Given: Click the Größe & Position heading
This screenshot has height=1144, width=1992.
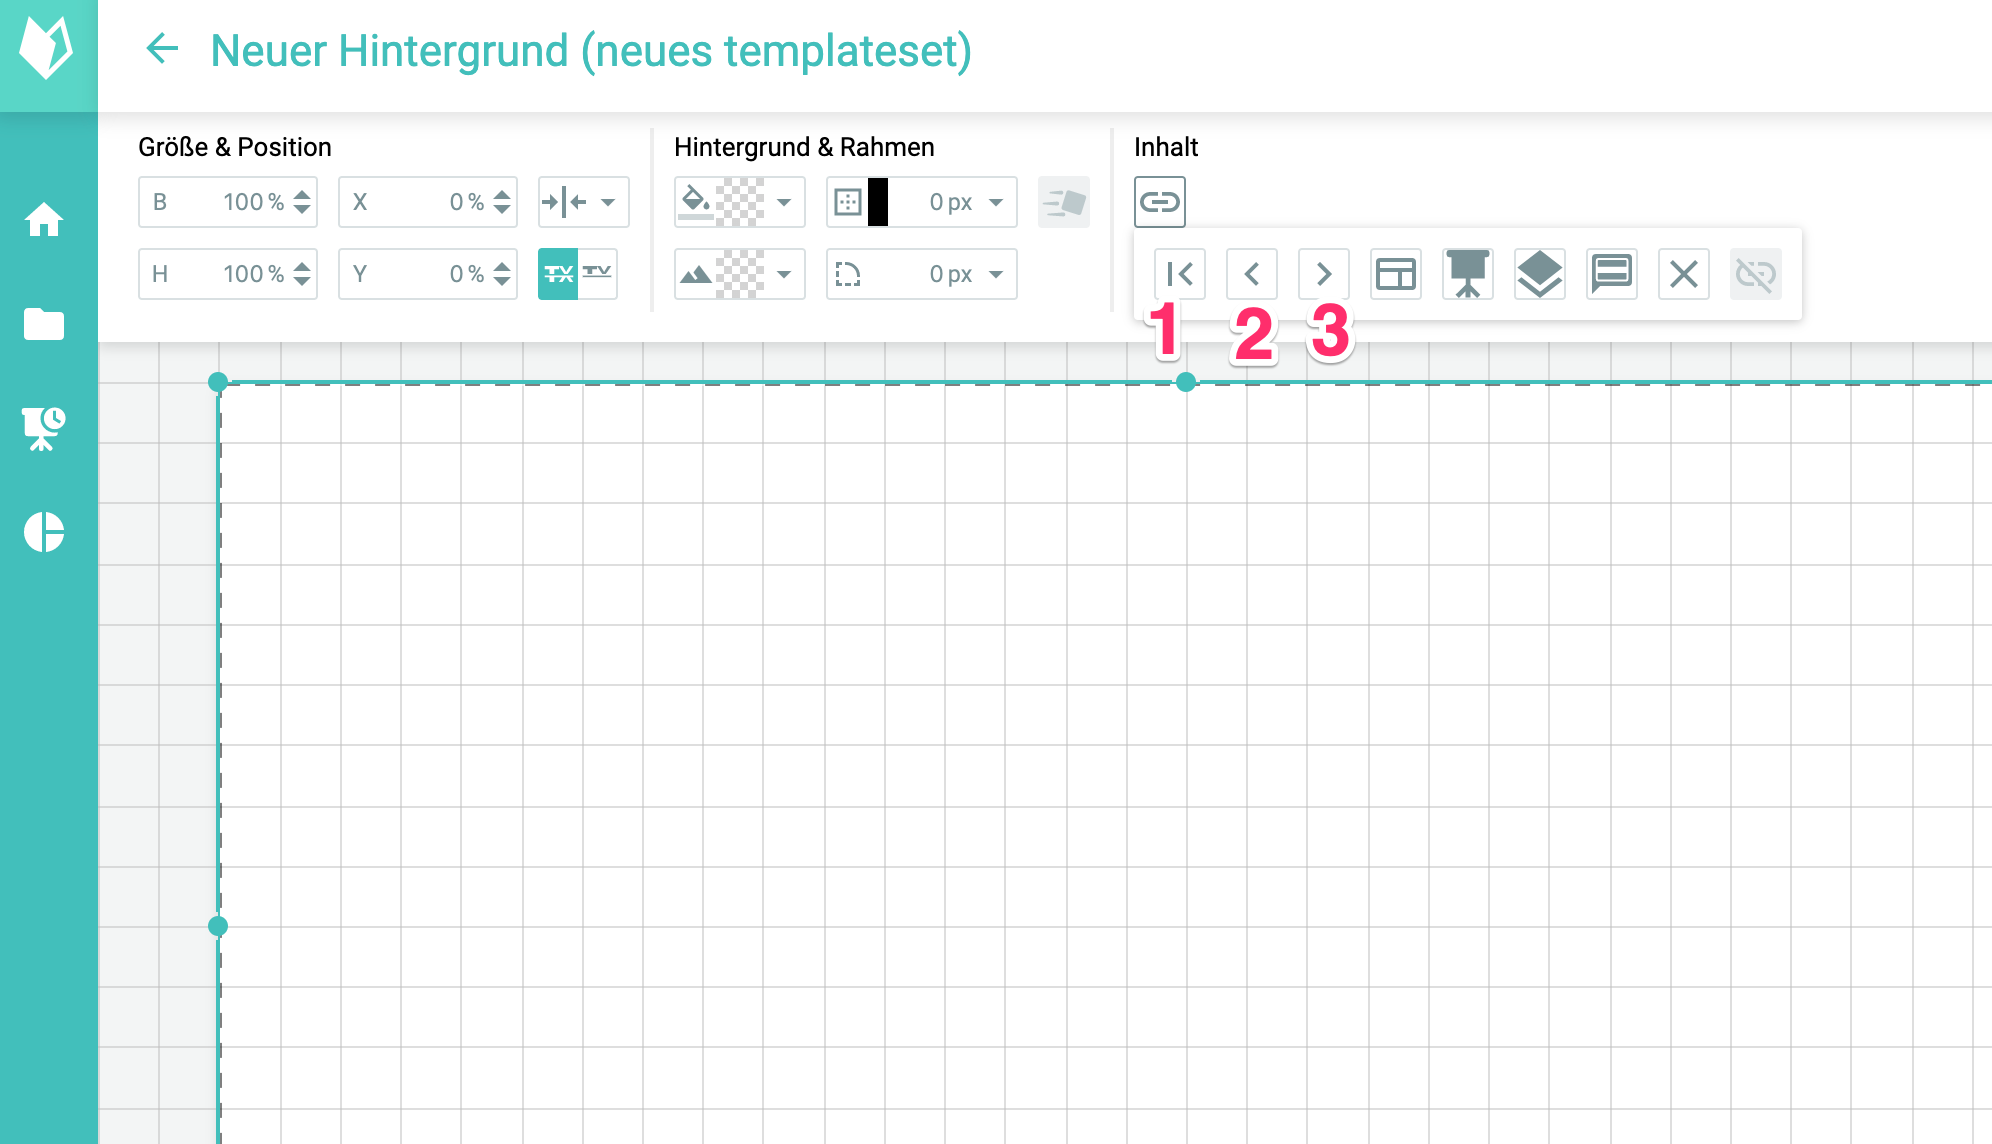Looking at the screenshot, I should [235, 147].
